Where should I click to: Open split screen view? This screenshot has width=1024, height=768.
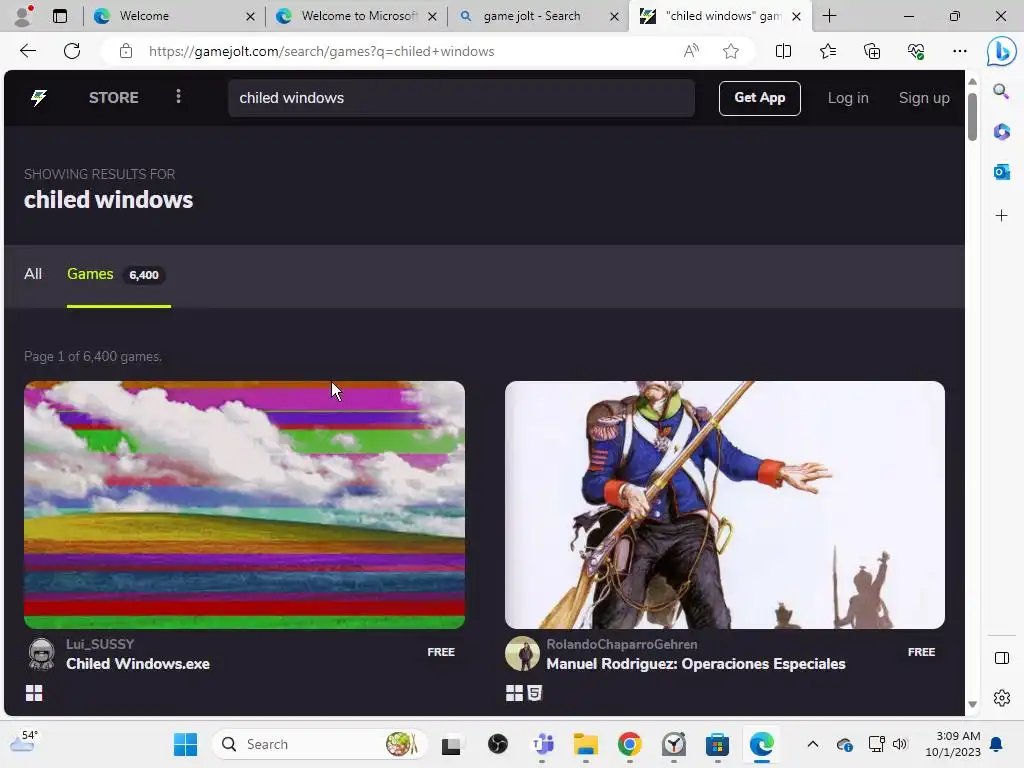(783, 51)
